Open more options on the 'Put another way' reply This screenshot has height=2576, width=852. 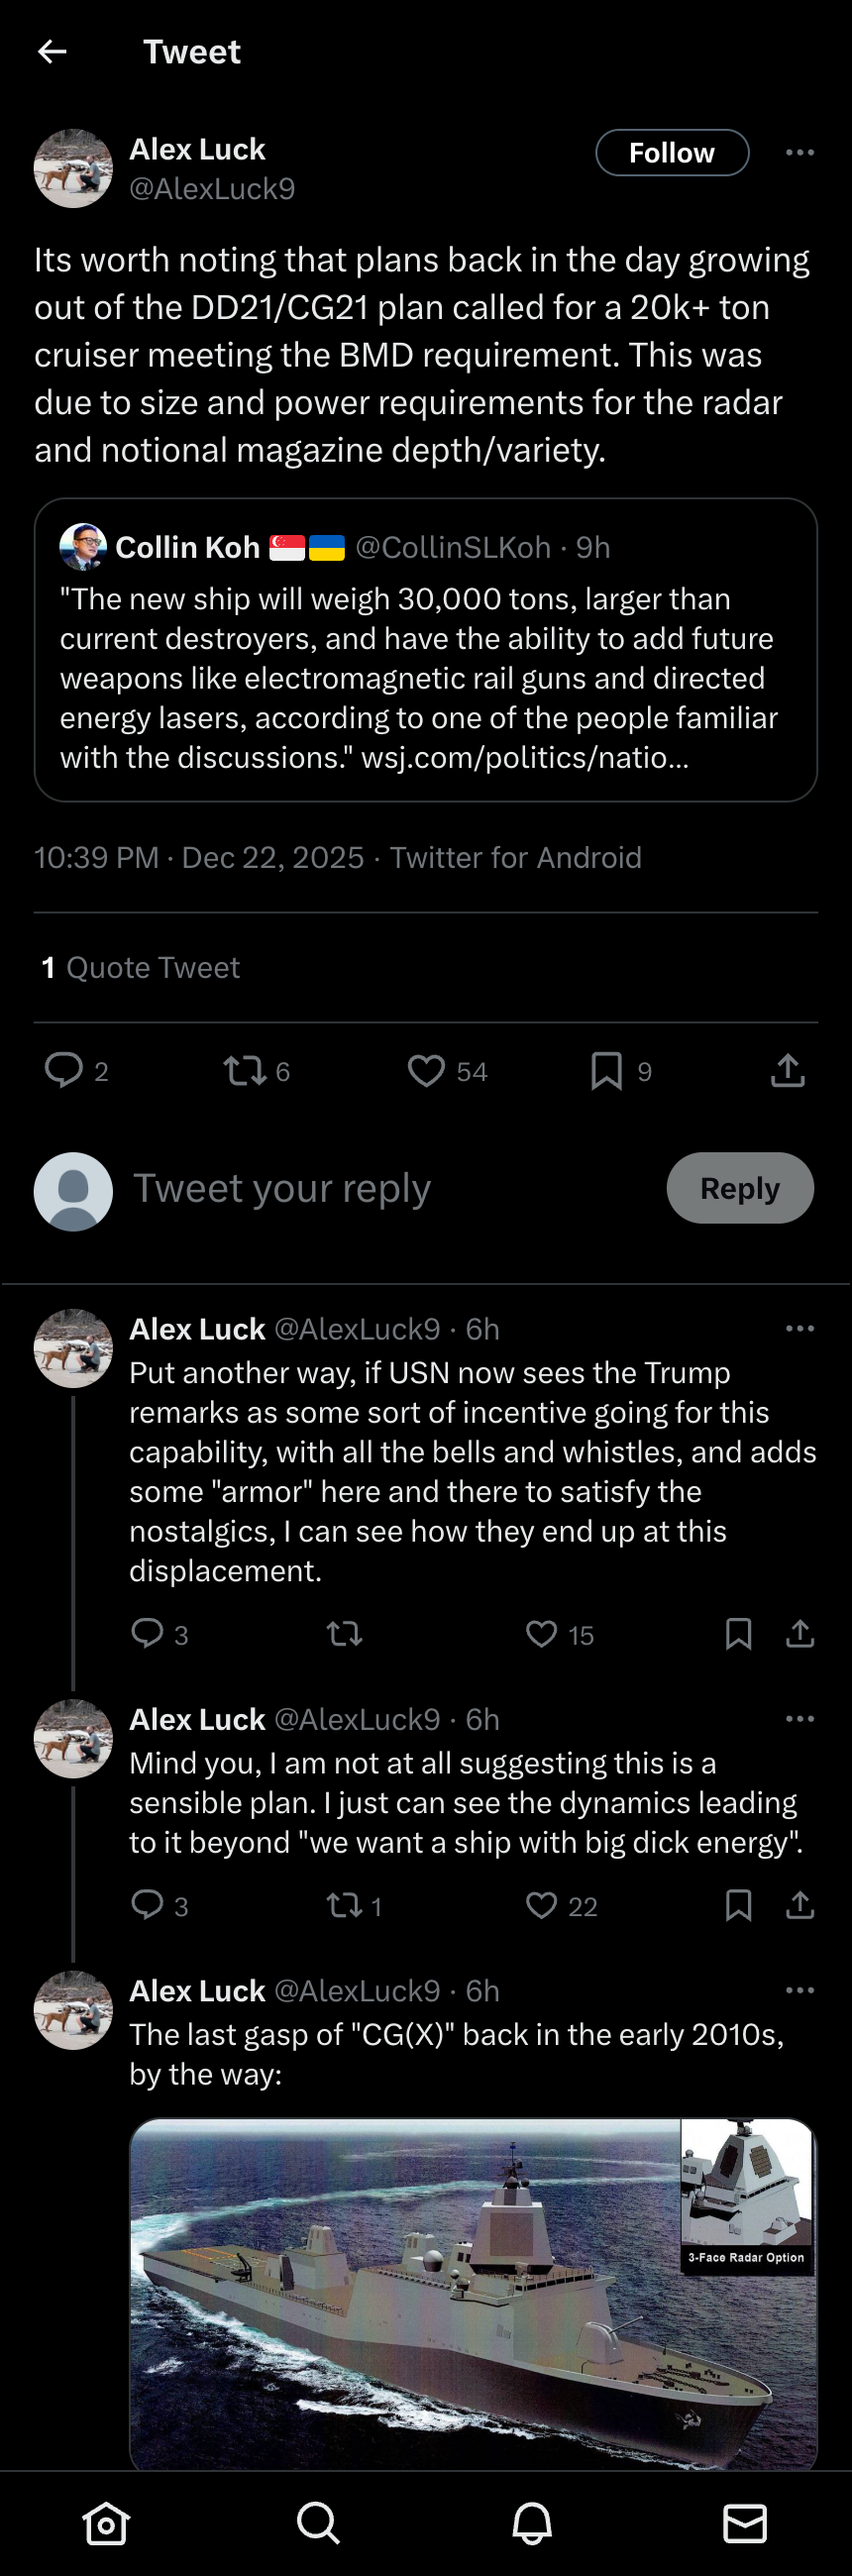799,1329
